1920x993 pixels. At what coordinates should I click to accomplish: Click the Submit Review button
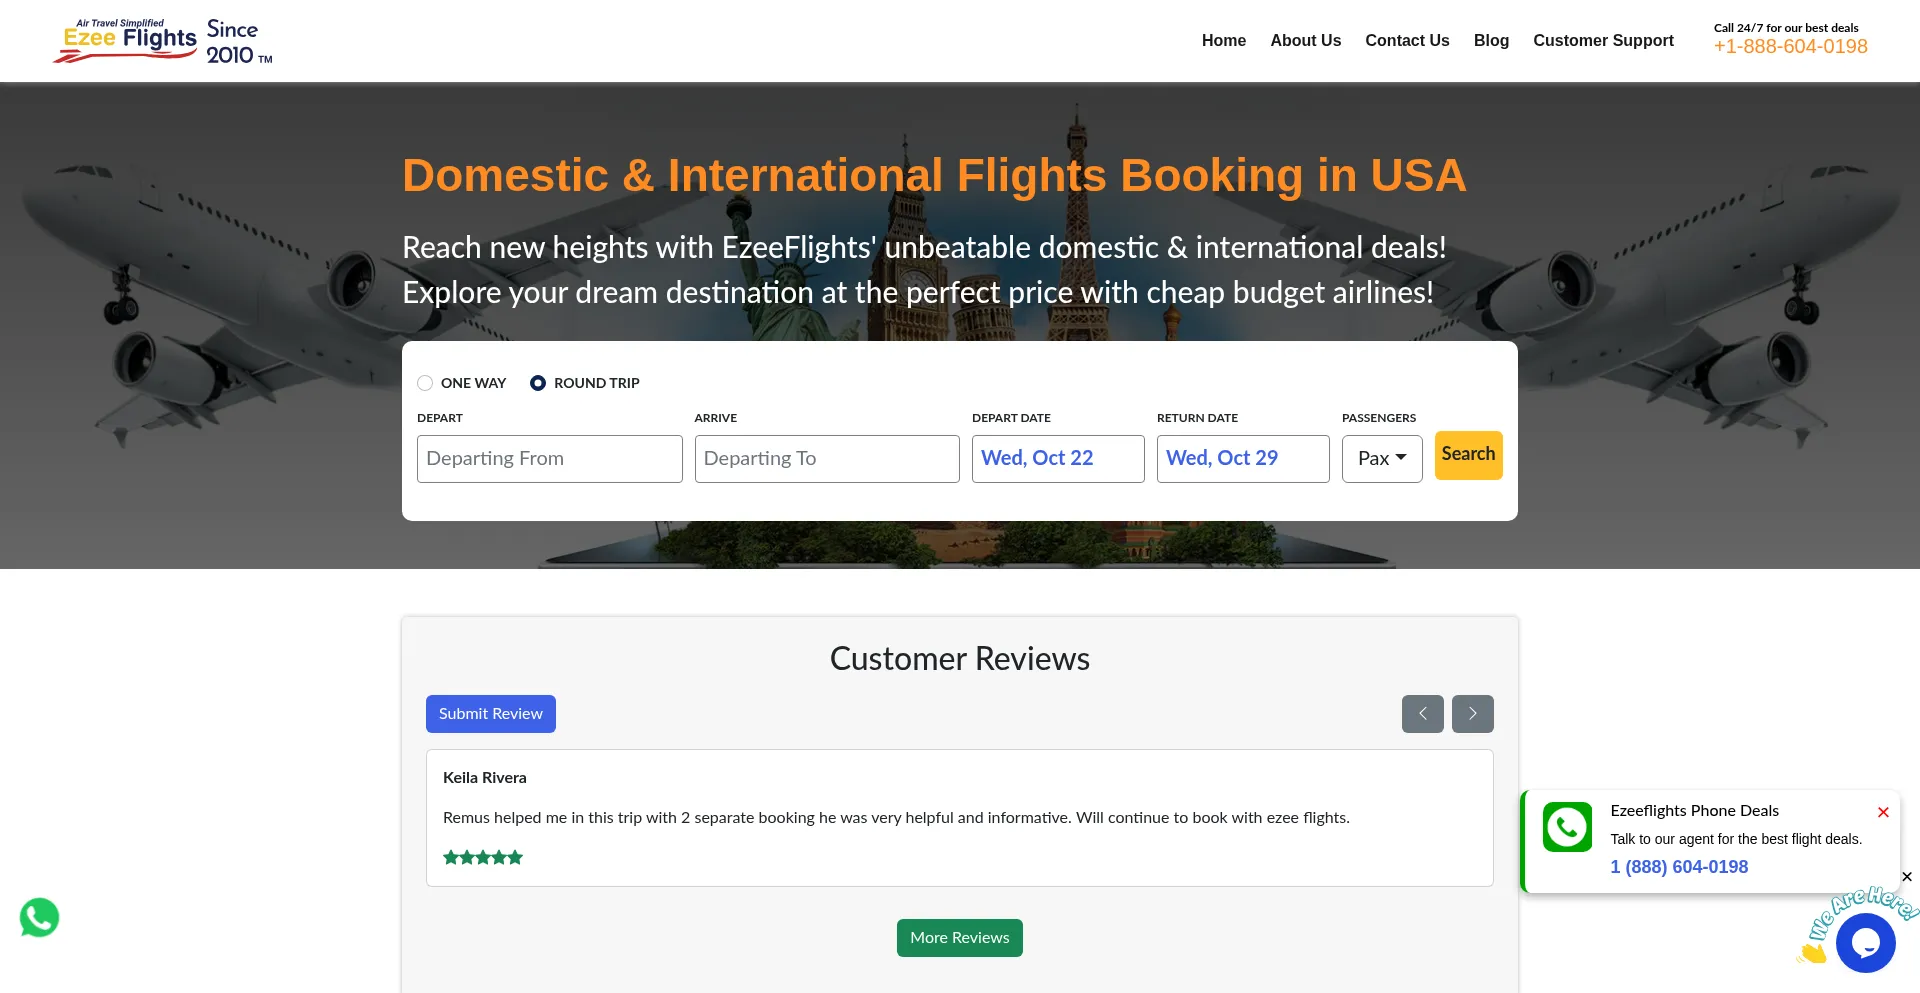(490, 714)
